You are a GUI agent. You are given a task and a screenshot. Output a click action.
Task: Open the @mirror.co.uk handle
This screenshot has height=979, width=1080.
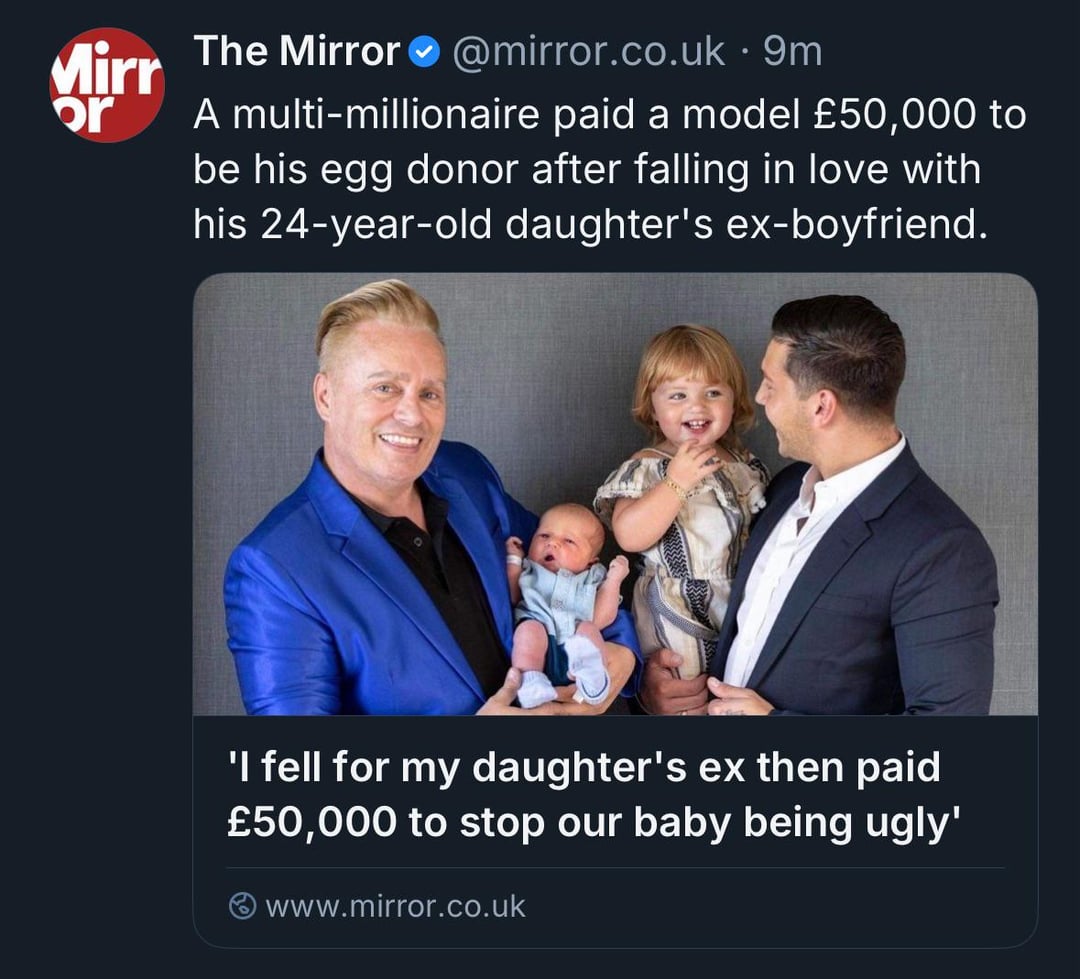[589, 52]
